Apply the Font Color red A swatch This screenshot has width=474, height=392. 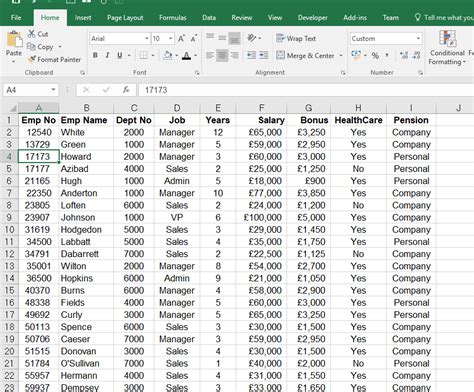tap(187, 55)
